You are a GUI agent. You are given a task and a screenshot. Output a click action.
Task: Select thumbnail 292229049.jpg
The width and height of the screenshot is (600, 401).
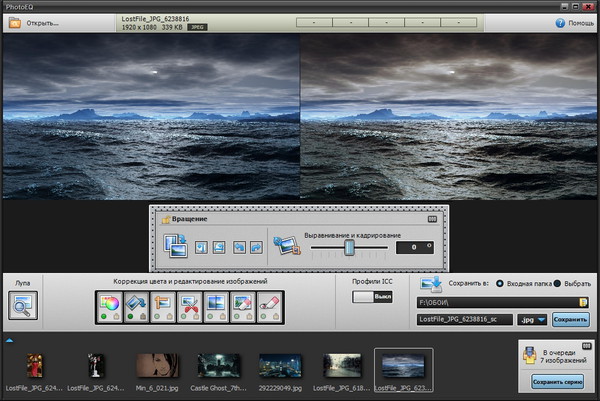pyautogui.click(x=280, y=371)
